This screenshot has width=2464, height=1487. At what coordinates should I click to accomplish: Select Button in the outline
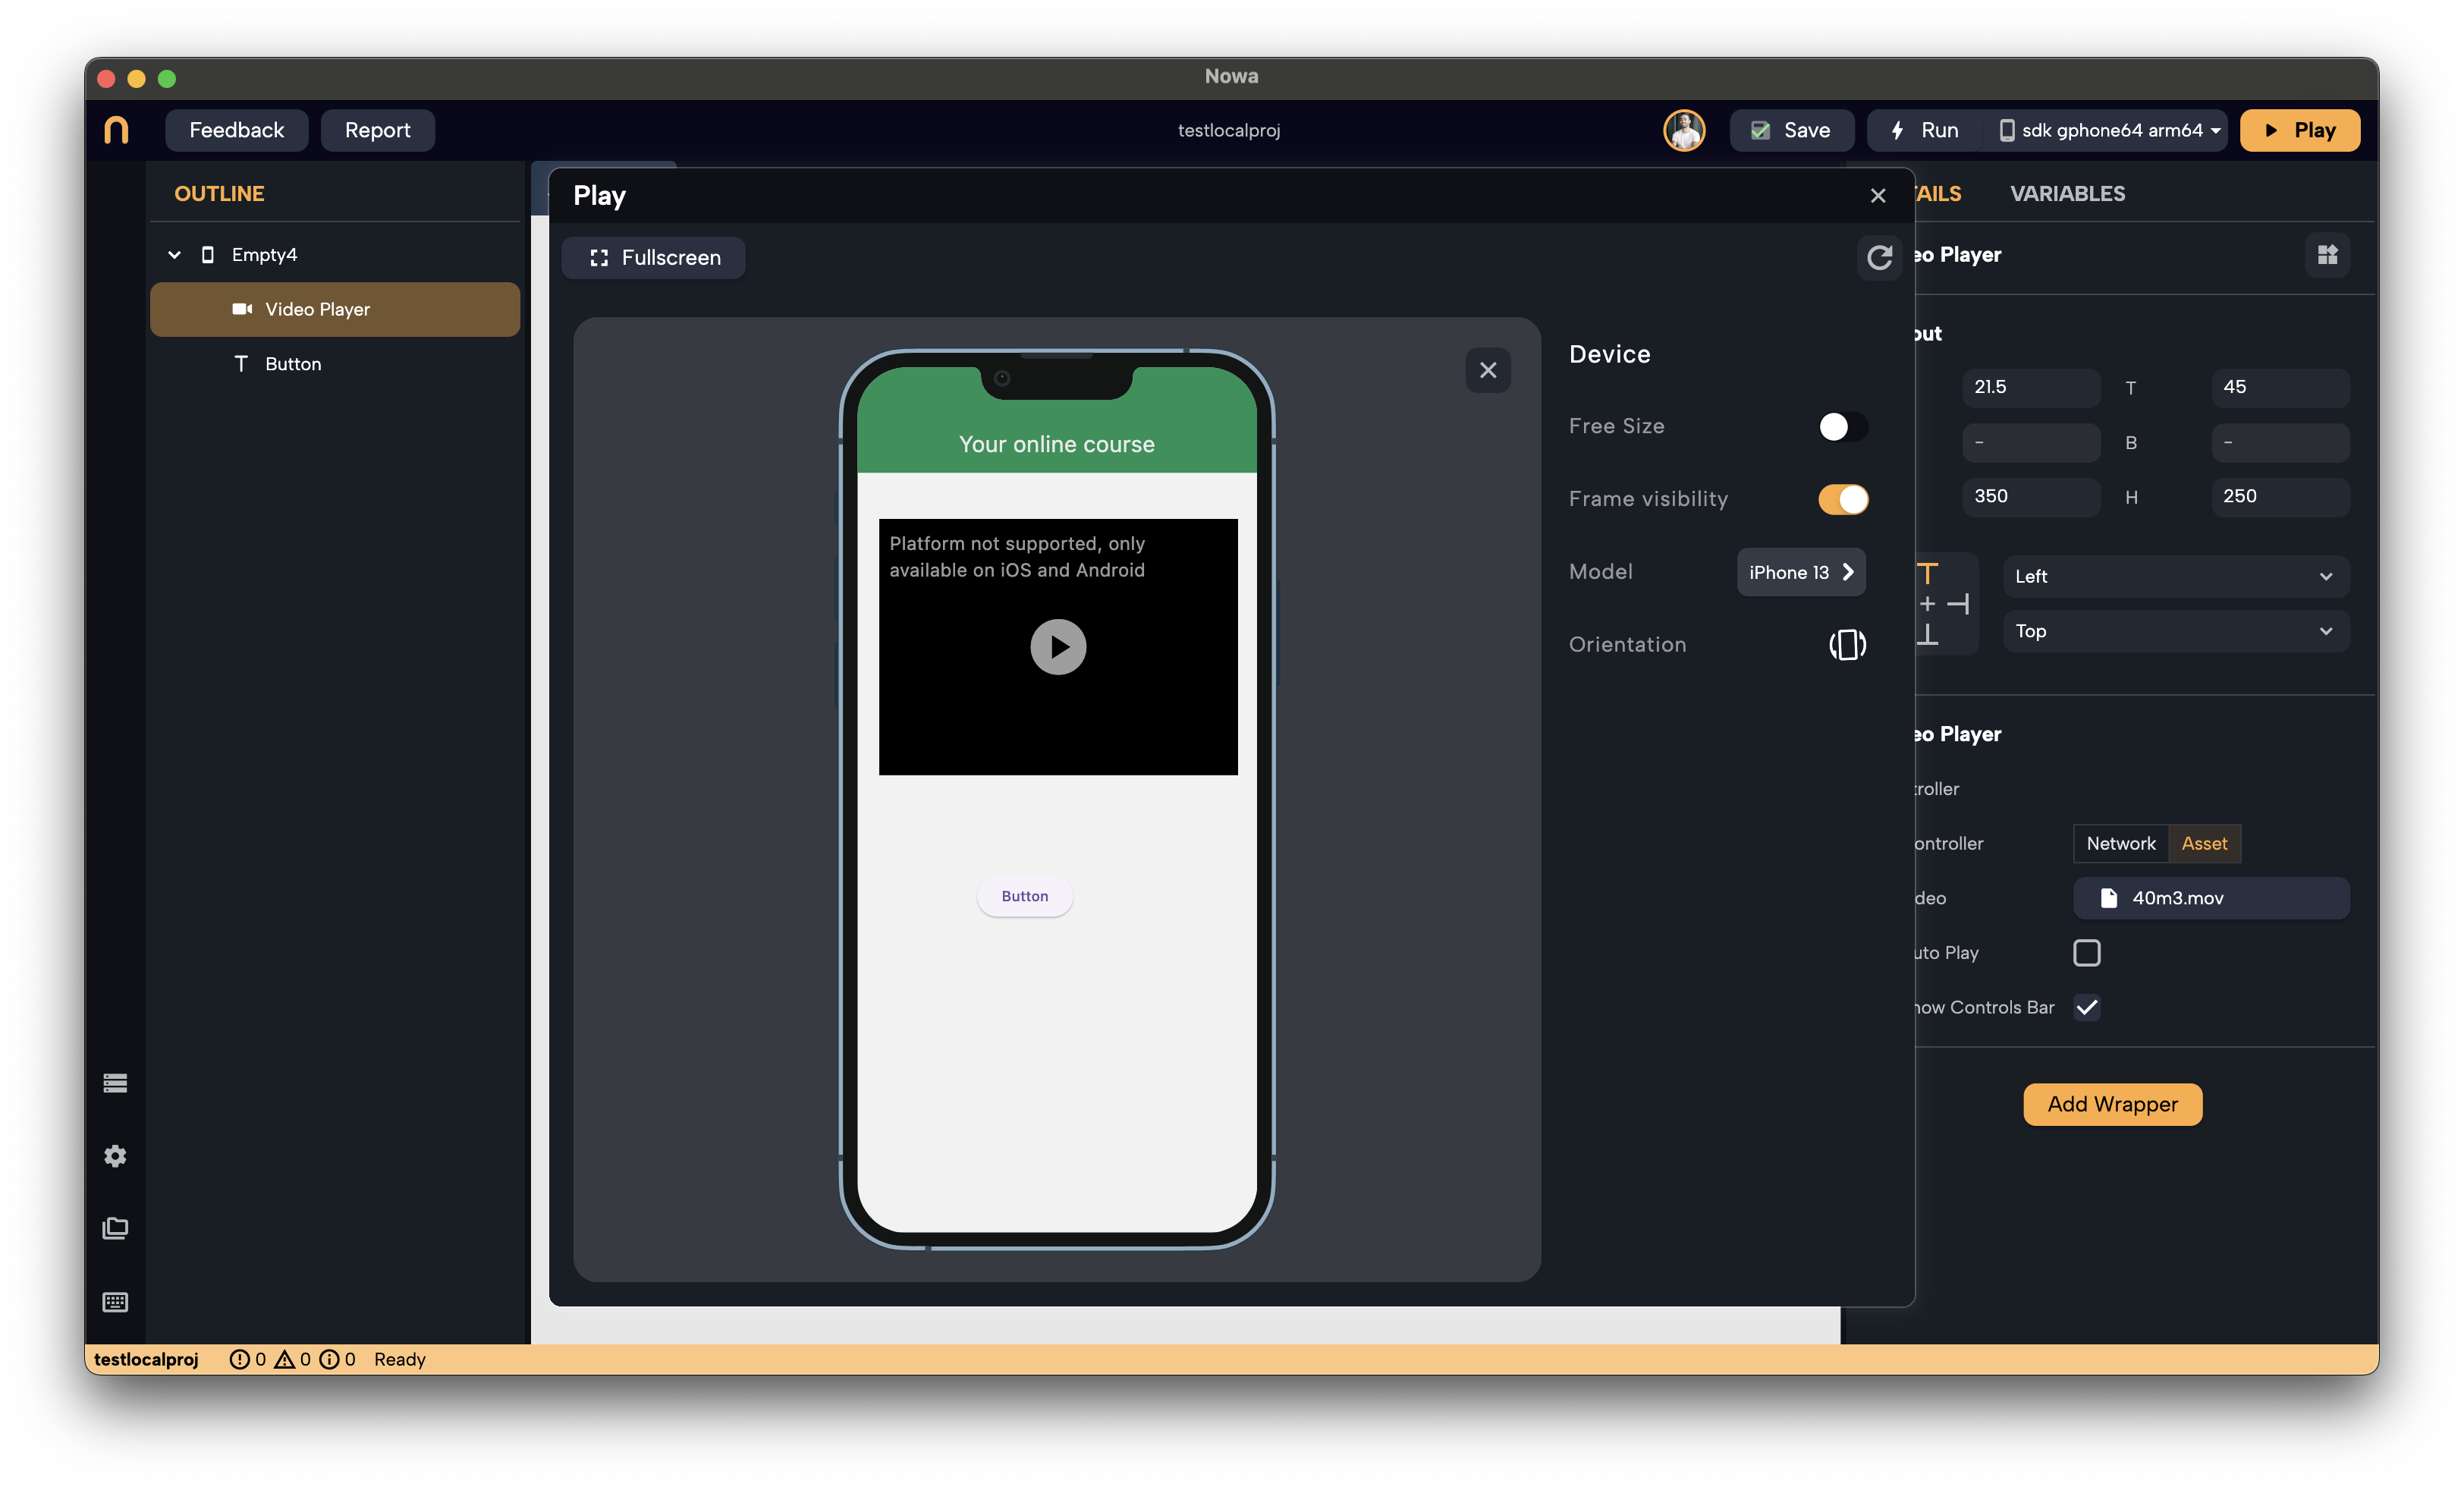[x=335, y=364]
